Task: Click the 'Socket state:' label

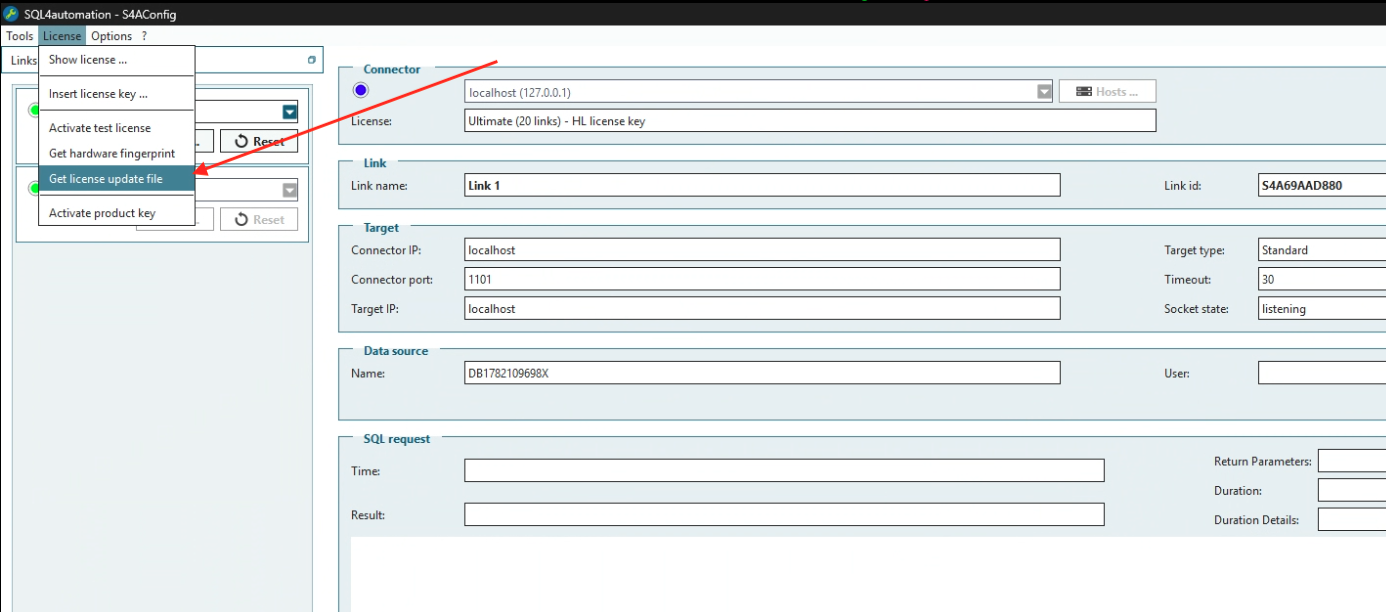Action: [x=1197, y=309]
